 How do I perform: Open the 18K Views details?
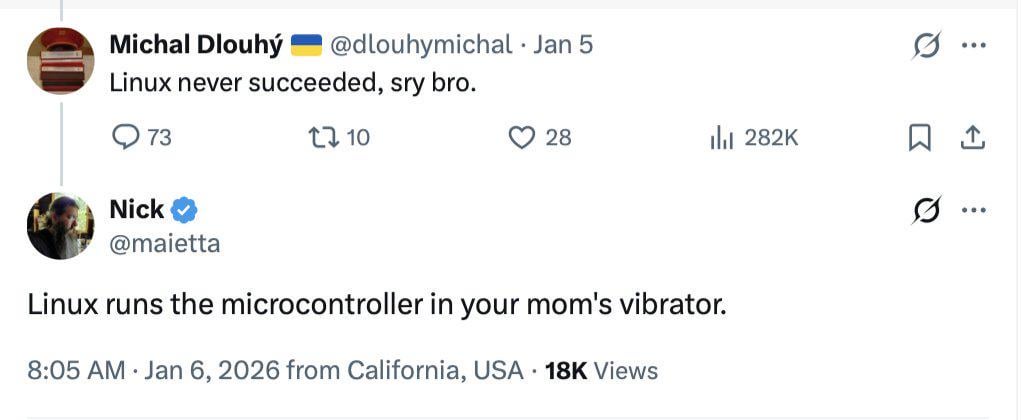click(x=601, y=371)
